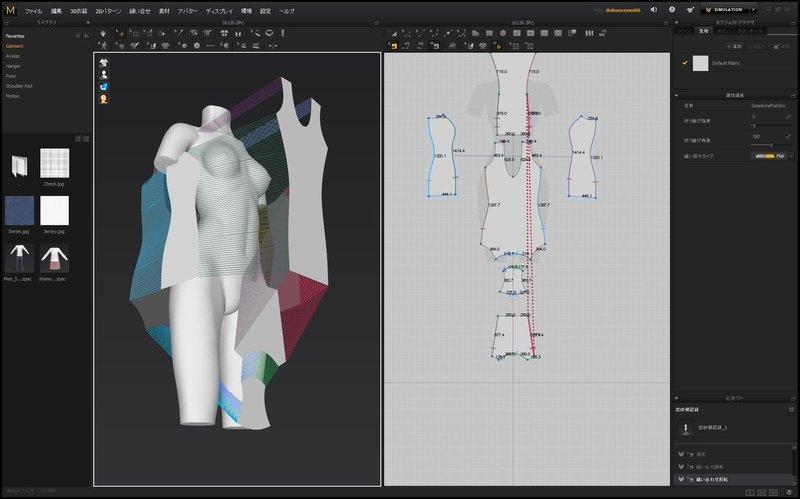Switch library to second list view toggle icon

(86, 139)
